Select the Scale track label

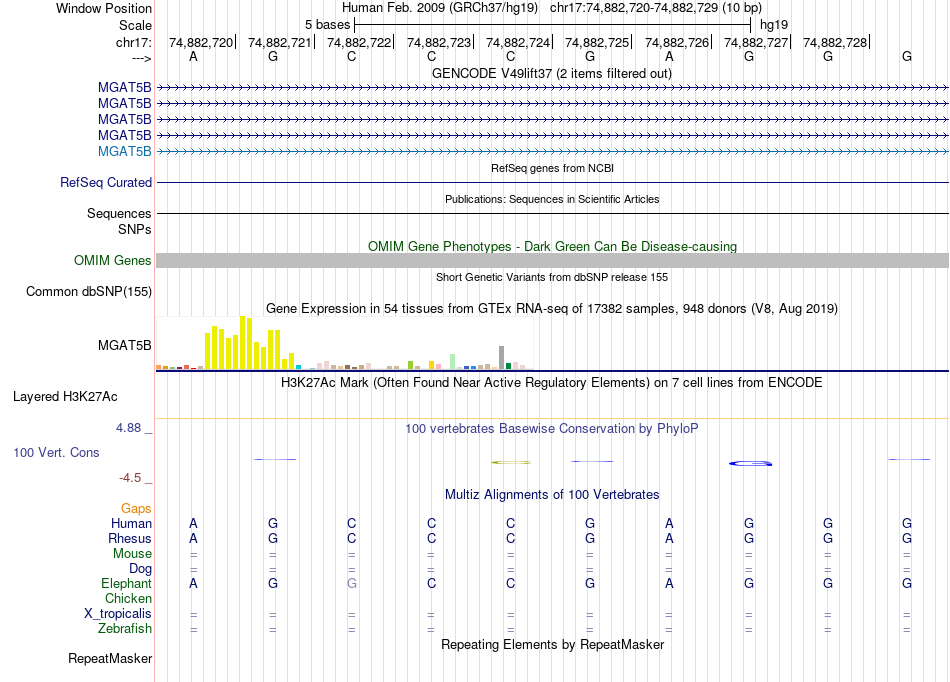pyautogui.click(x=135, y=25)
